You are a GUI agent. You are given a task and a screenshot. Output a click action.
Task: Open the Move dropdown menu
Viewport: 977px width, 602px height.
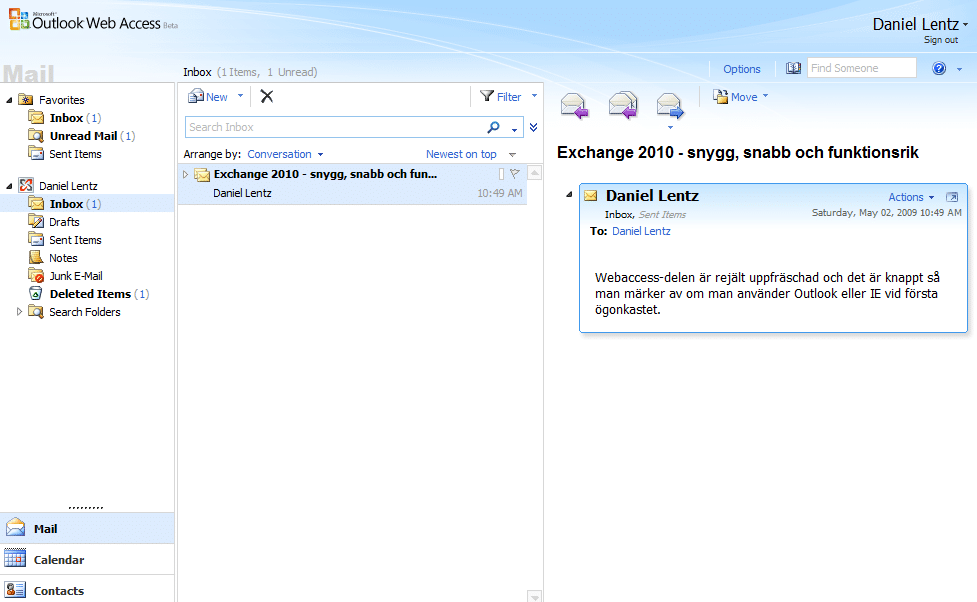pos(742,97)
